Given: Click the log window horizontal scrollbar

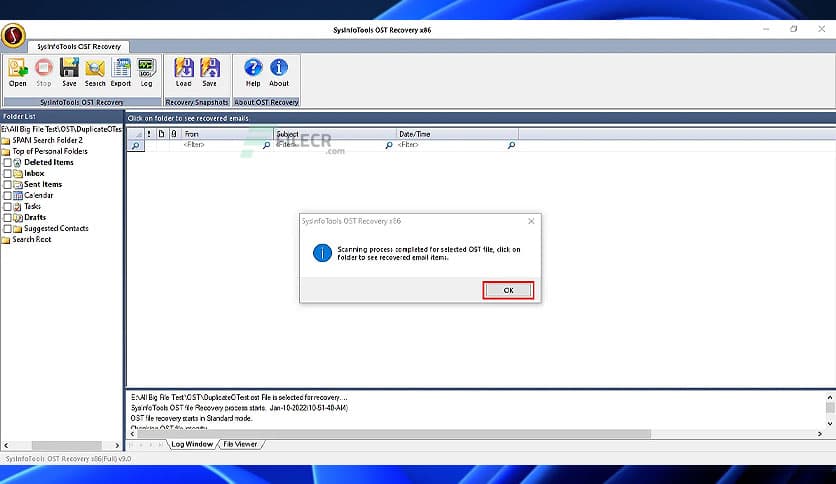Looking at the screenshot, I should coord(393,434).
